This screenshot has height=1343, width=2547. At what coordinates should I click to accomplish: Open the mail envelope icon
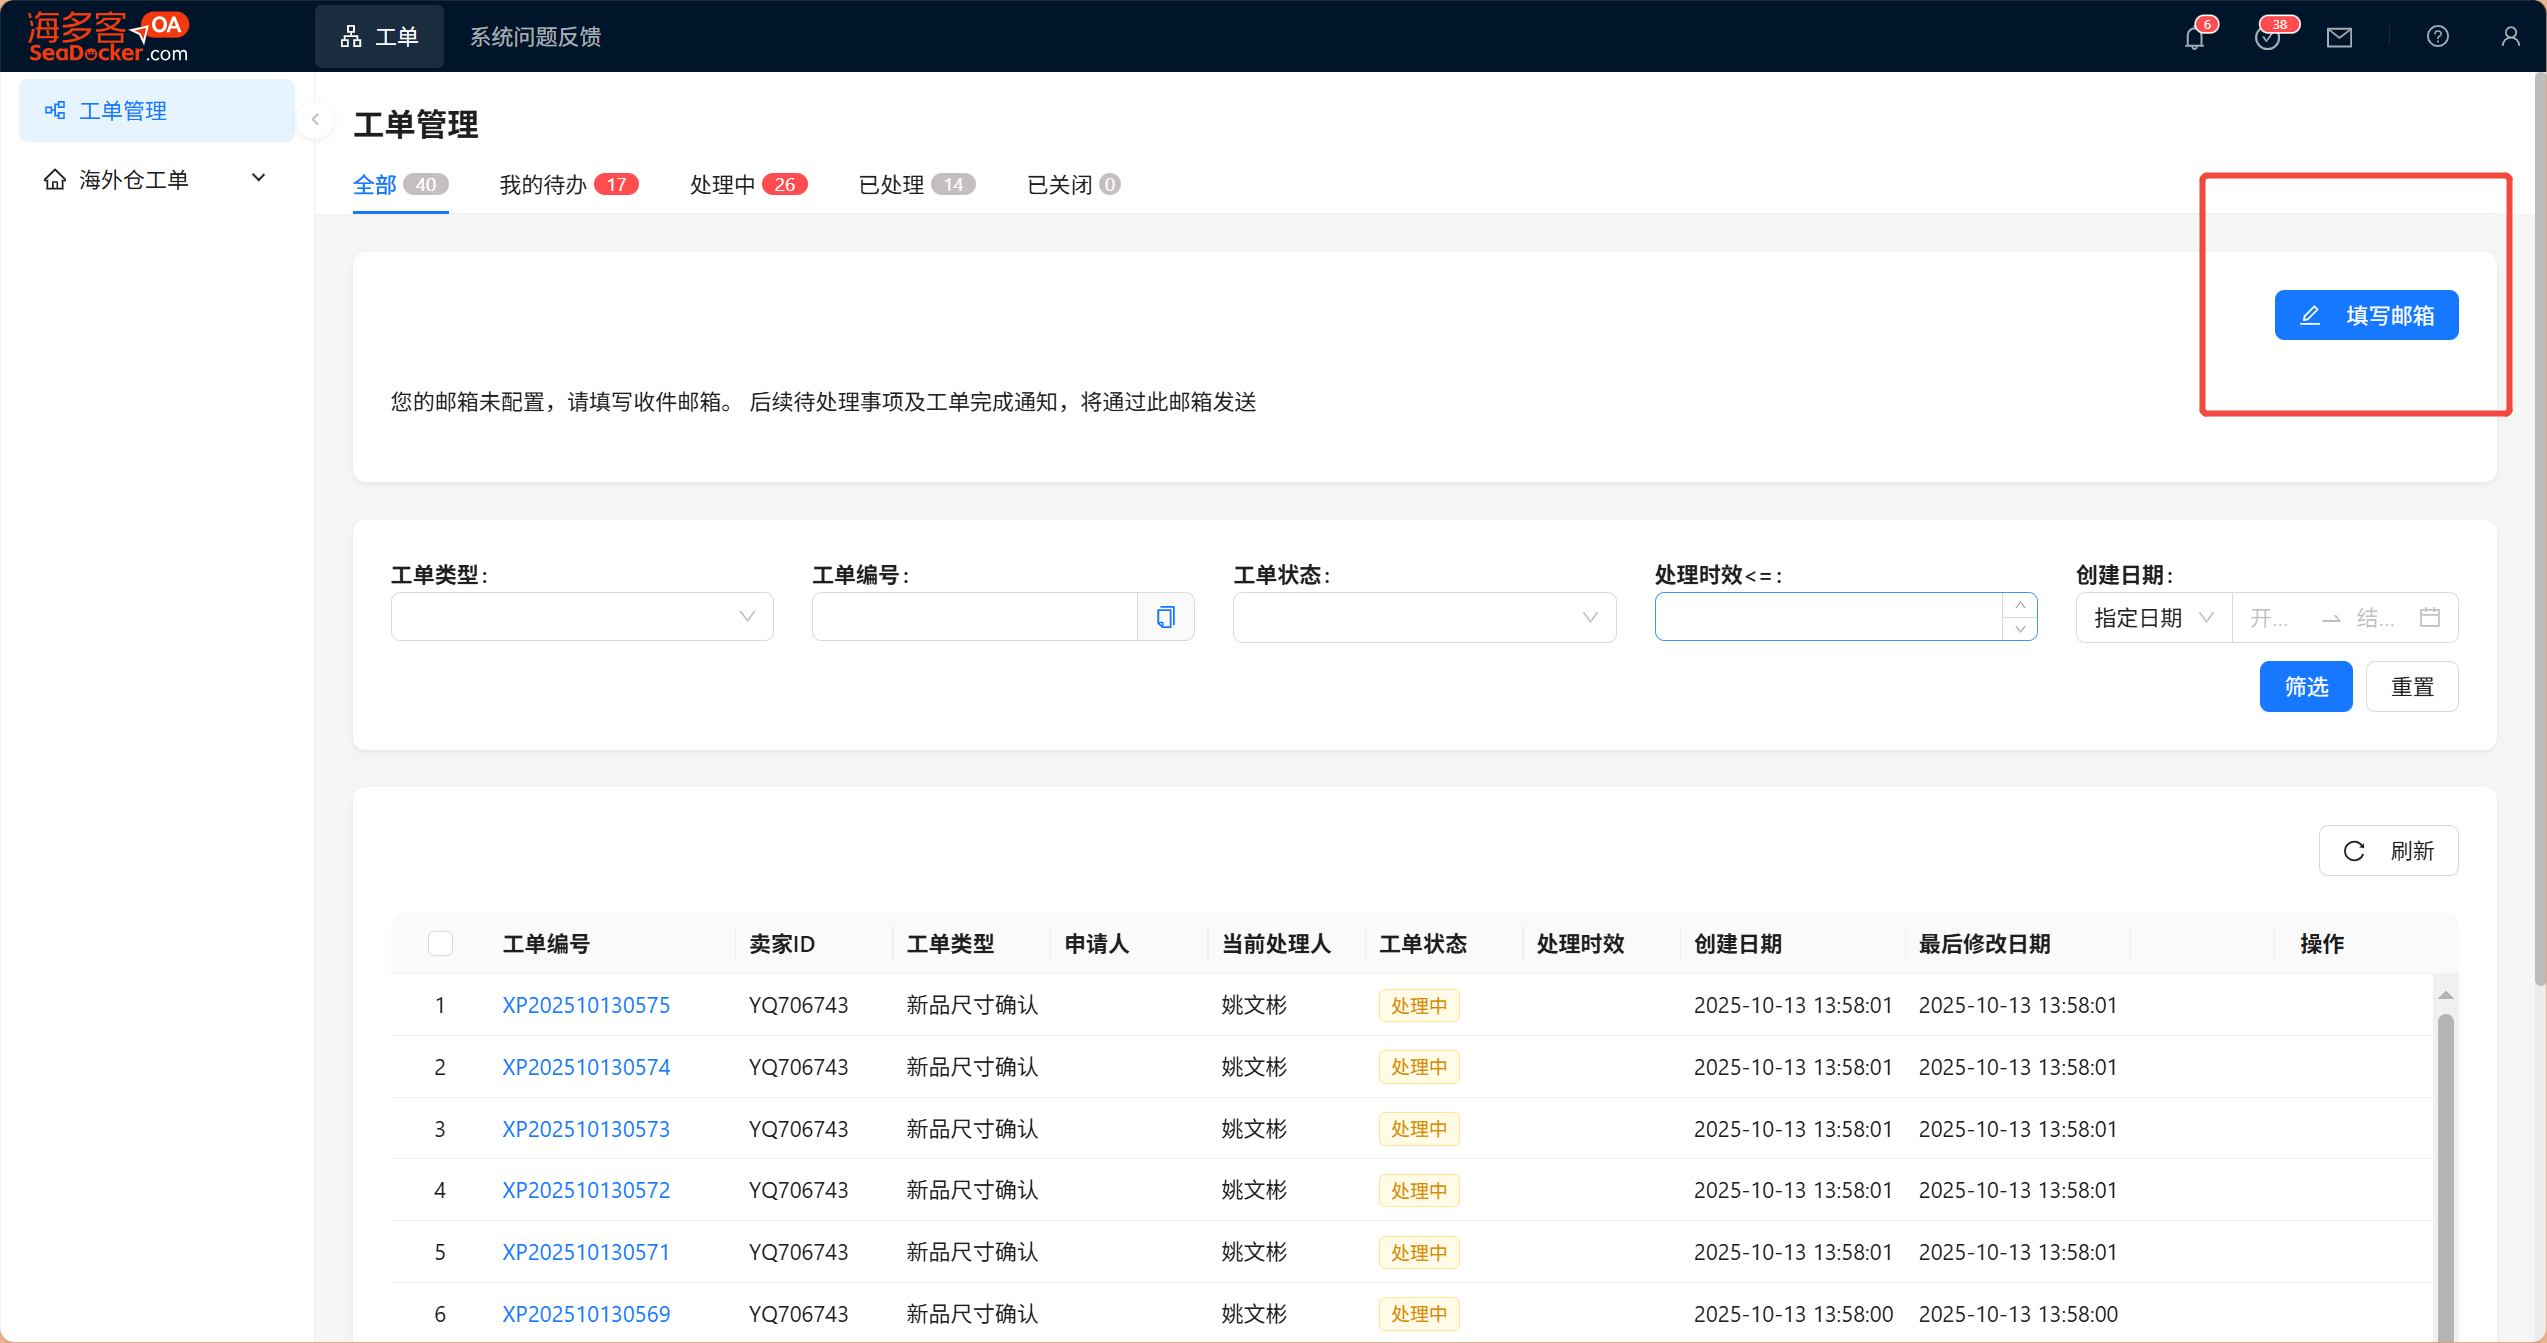2339,38
